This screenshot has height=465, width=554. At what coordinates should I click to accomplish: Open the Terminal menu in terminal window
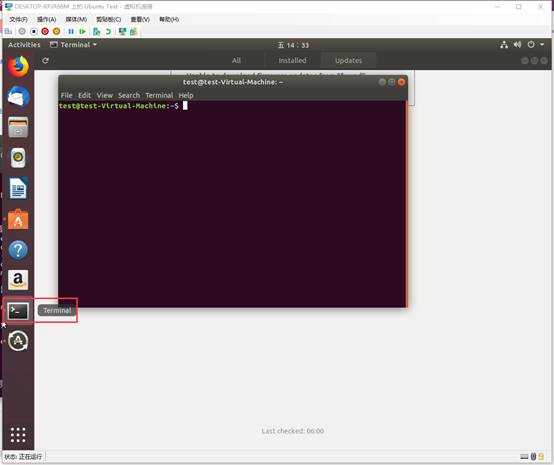click(x=159, y=95)
